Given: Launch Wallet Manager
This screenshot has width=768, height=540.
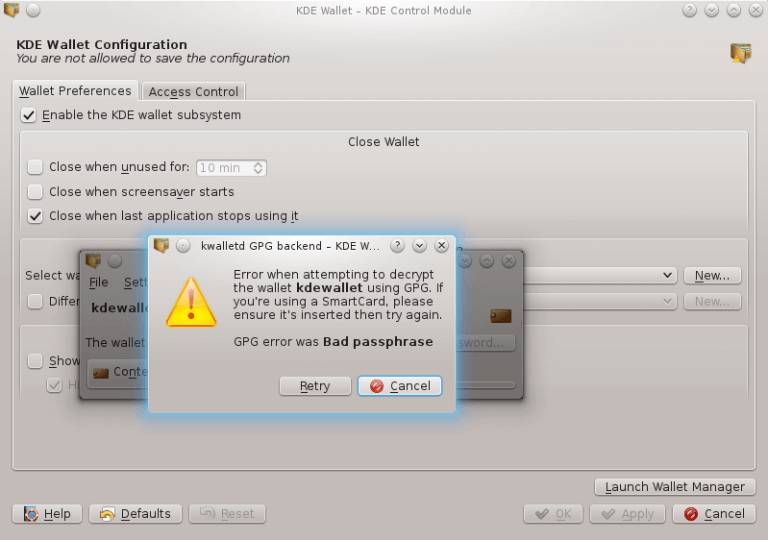Looking at the screenshot, I should (x=675, y=487).
